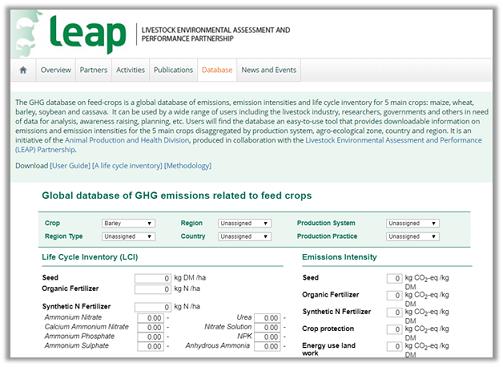Open the Region dropdown

(245, 223)
